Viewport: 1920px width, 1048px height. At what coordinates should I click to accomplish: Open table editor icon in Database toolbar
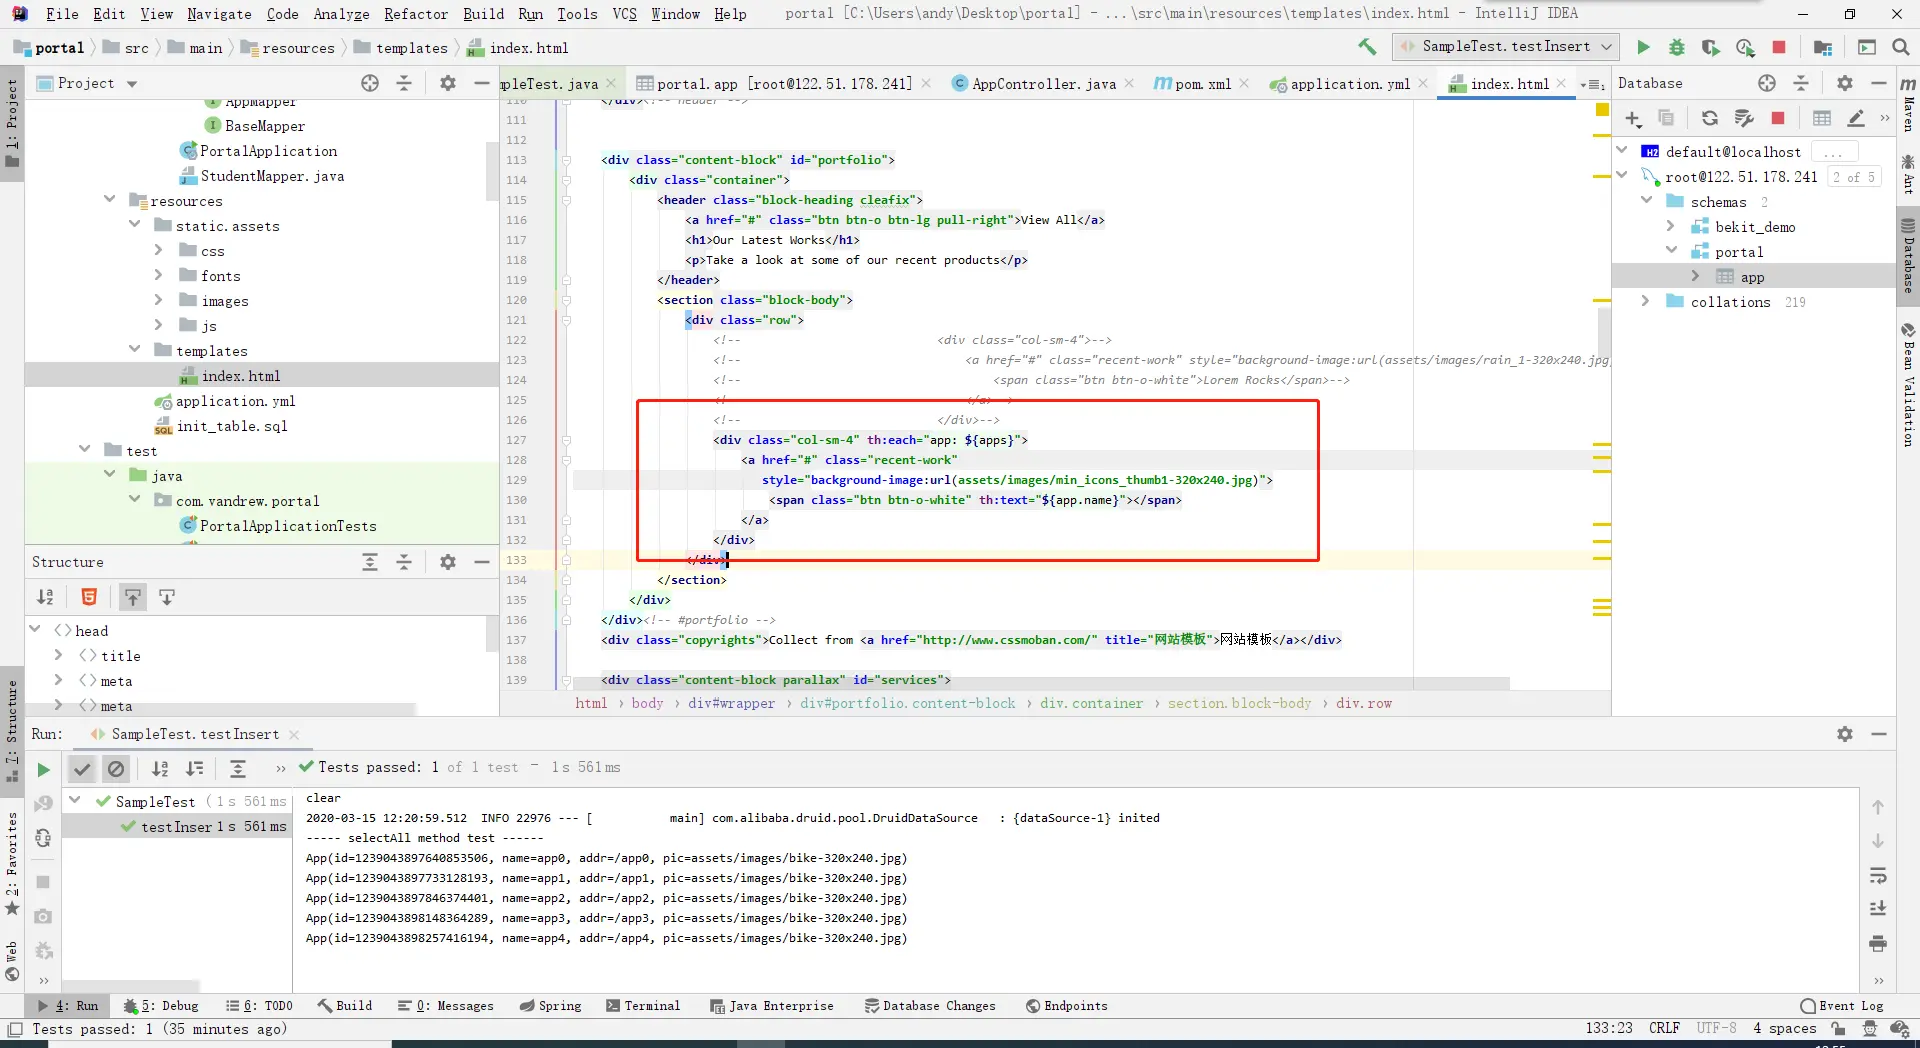[1822, 119]
